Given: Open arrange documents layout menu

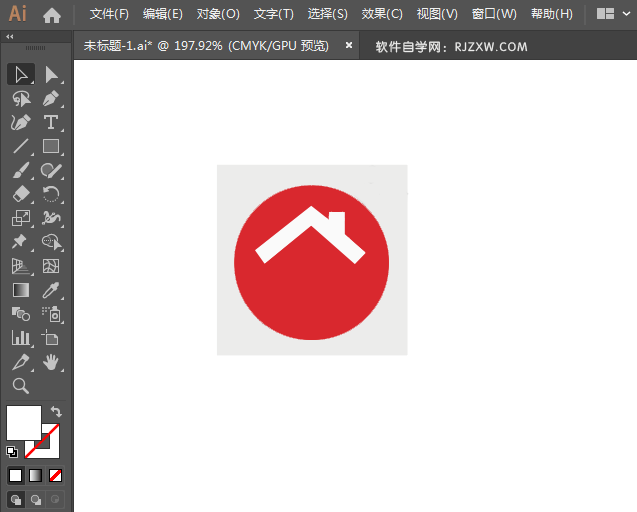Looking at the screenshot, I should click(x=605, y=14).
